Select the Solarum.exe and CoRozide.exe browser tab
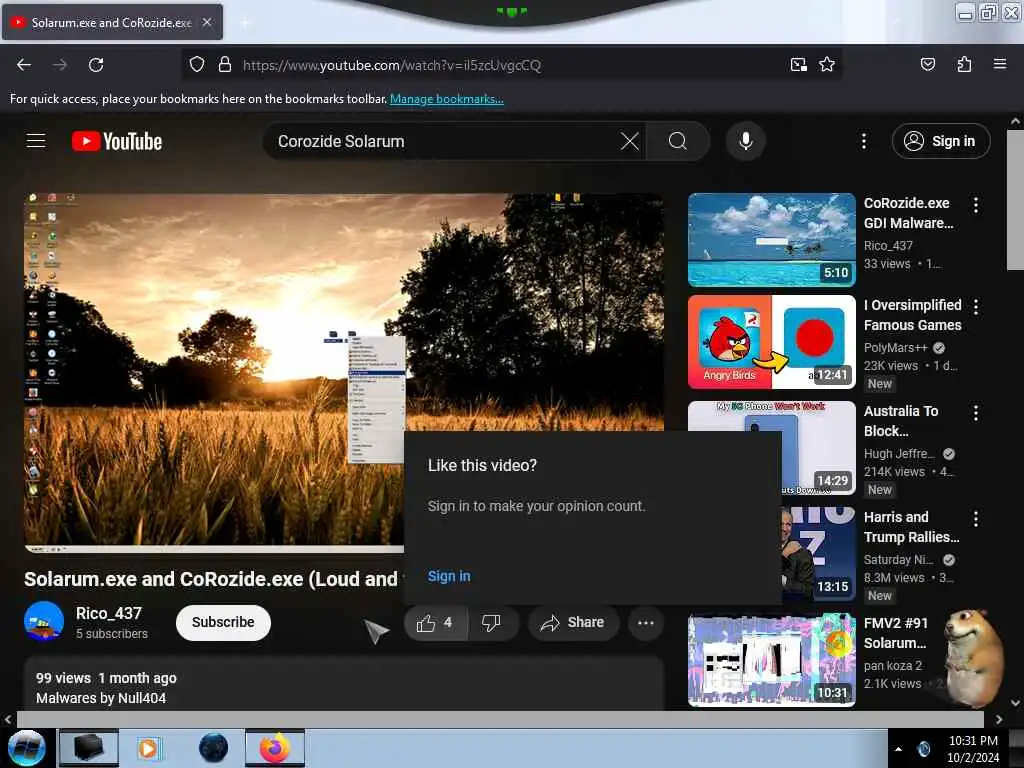 112,22
